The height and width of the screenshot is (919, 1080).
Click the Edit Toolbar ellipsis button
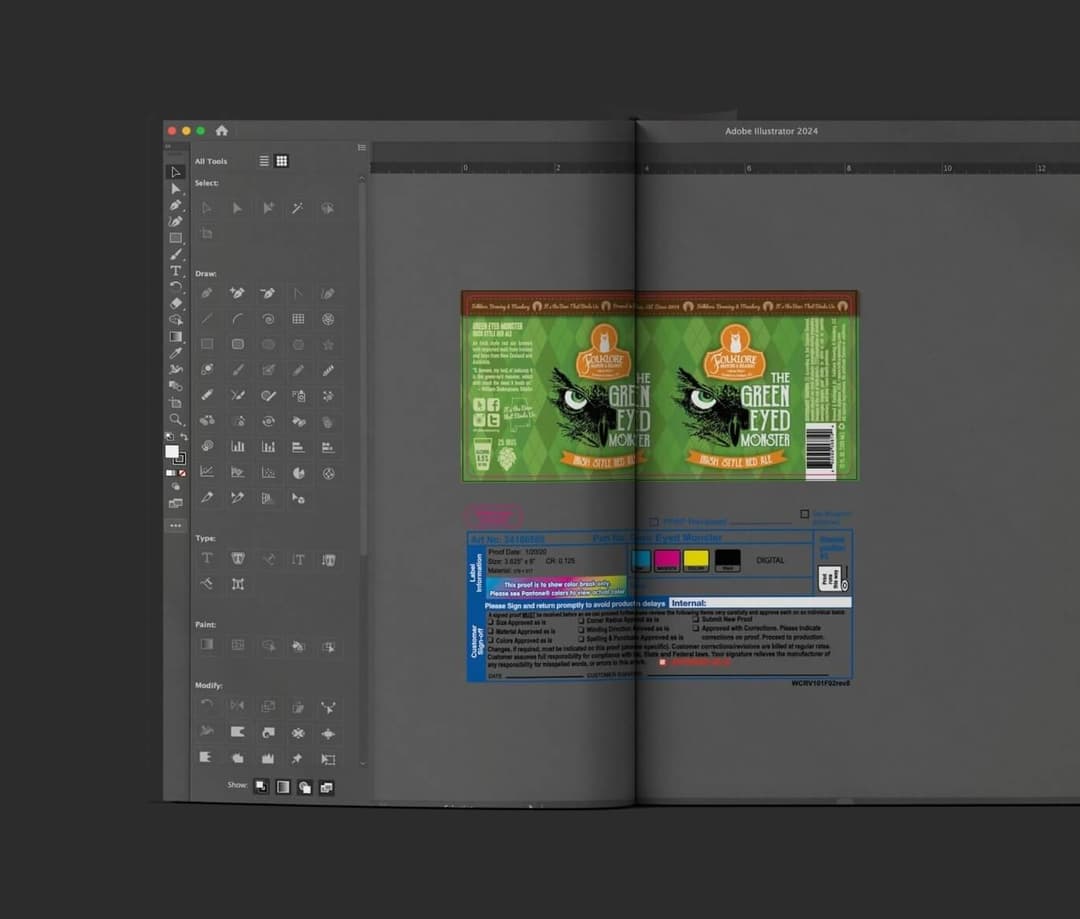tap(176, 525)
